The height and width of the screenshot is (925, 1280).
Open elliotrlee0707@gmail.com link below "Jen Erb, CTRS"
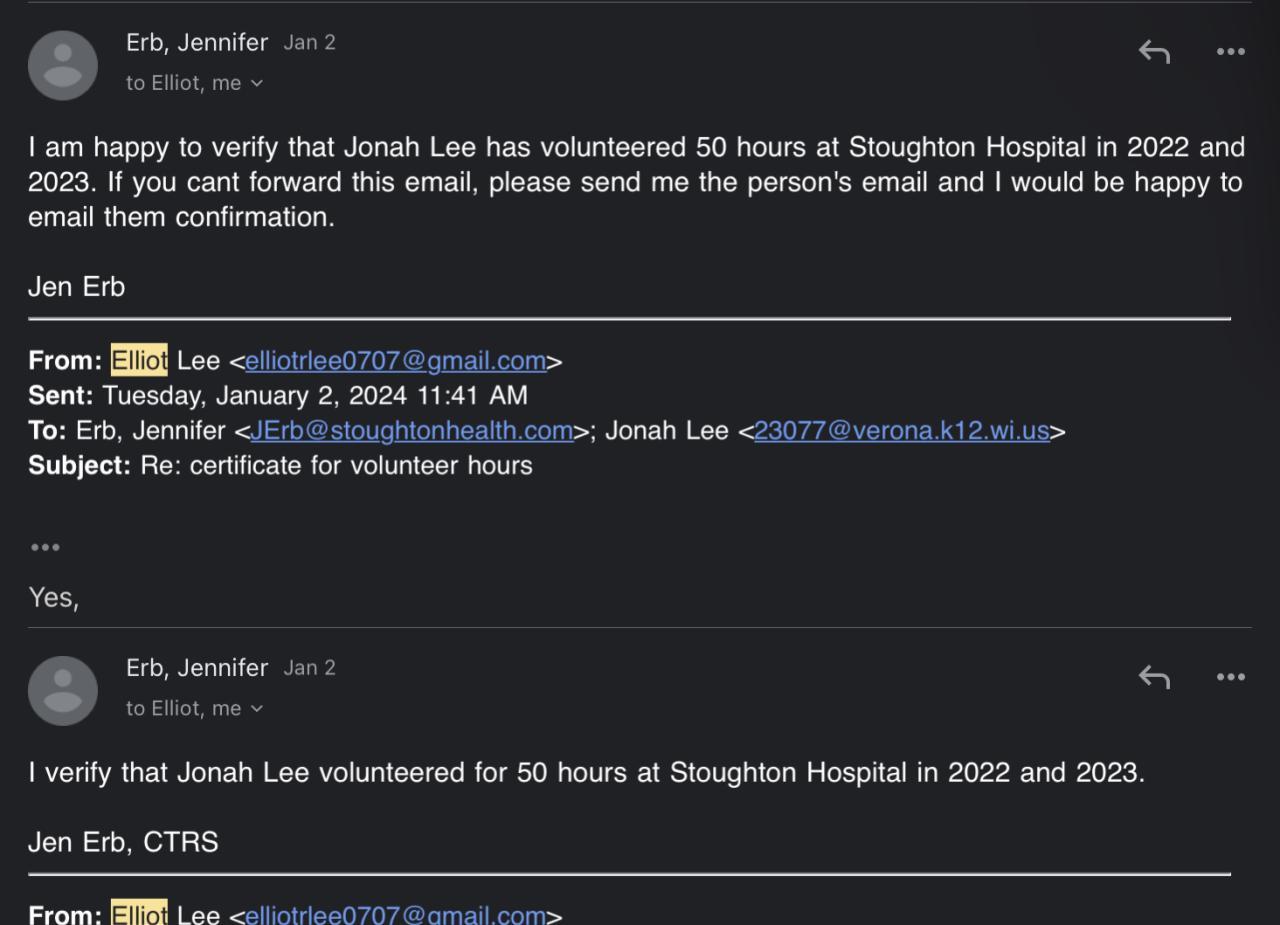click(395, 915)
